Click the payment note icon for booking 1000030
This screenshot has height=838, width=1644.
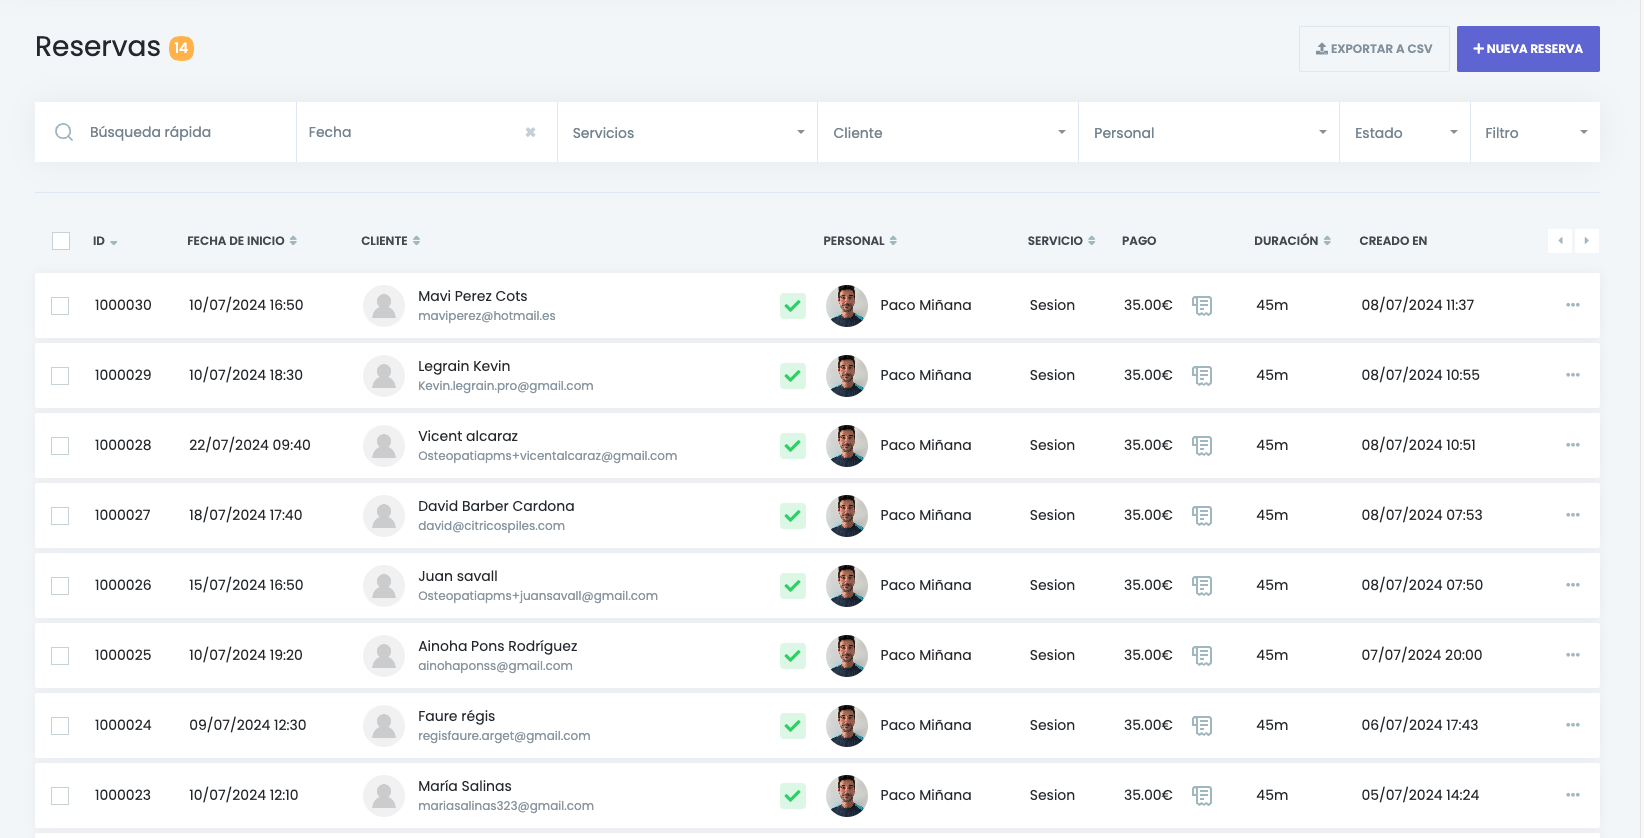[x=1202, y=306]
